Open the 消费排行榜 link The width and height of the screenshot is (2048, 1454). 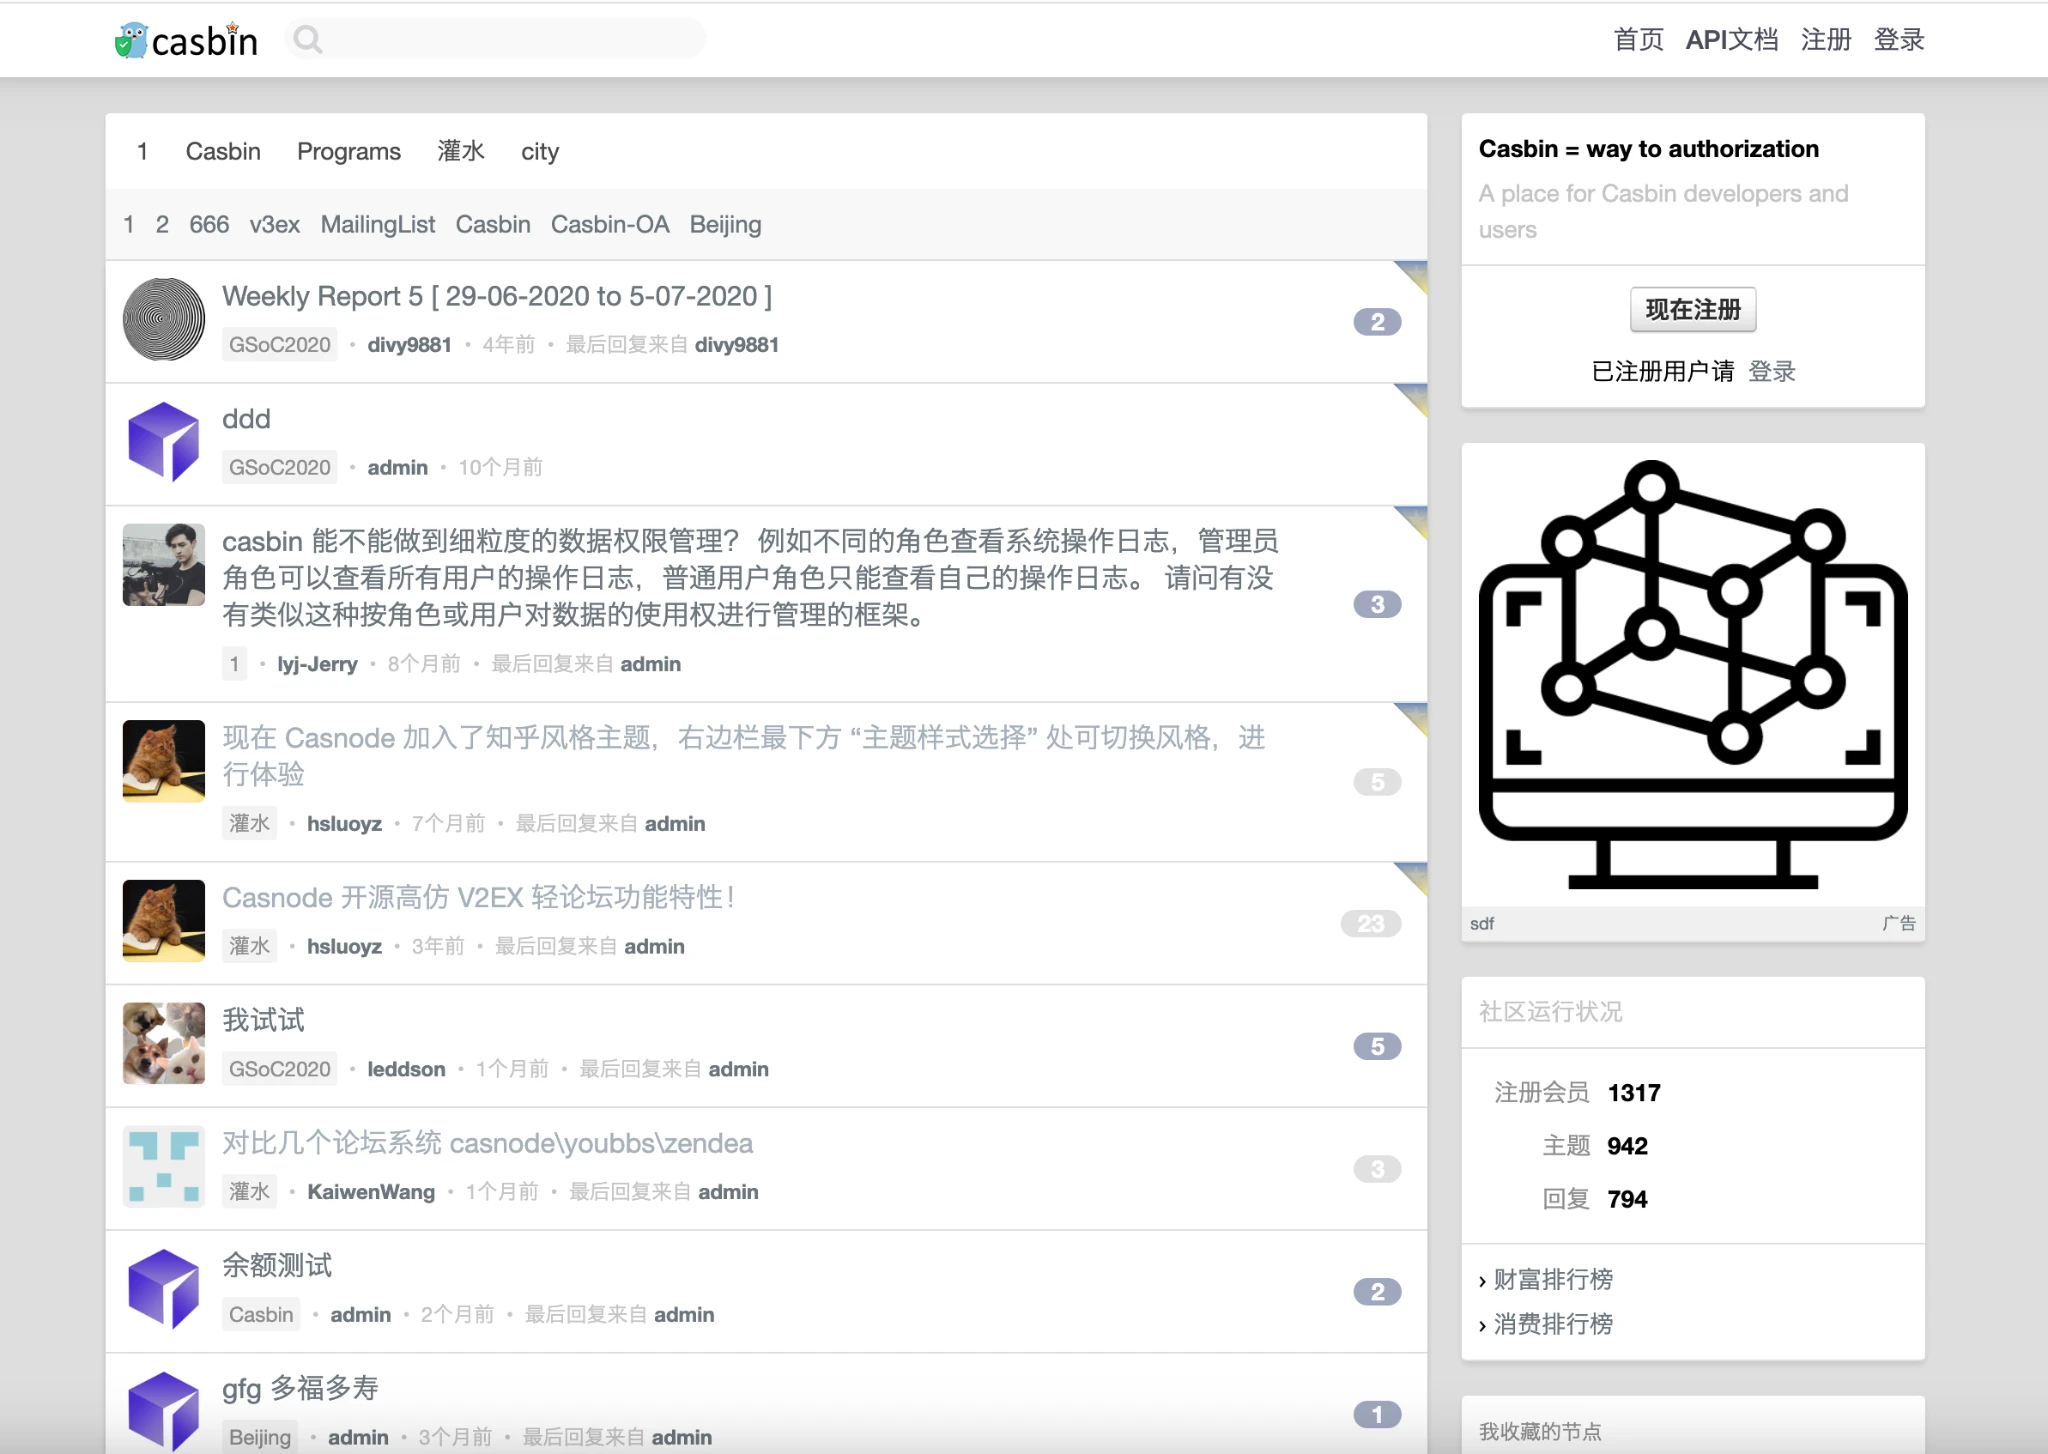1552,1324
